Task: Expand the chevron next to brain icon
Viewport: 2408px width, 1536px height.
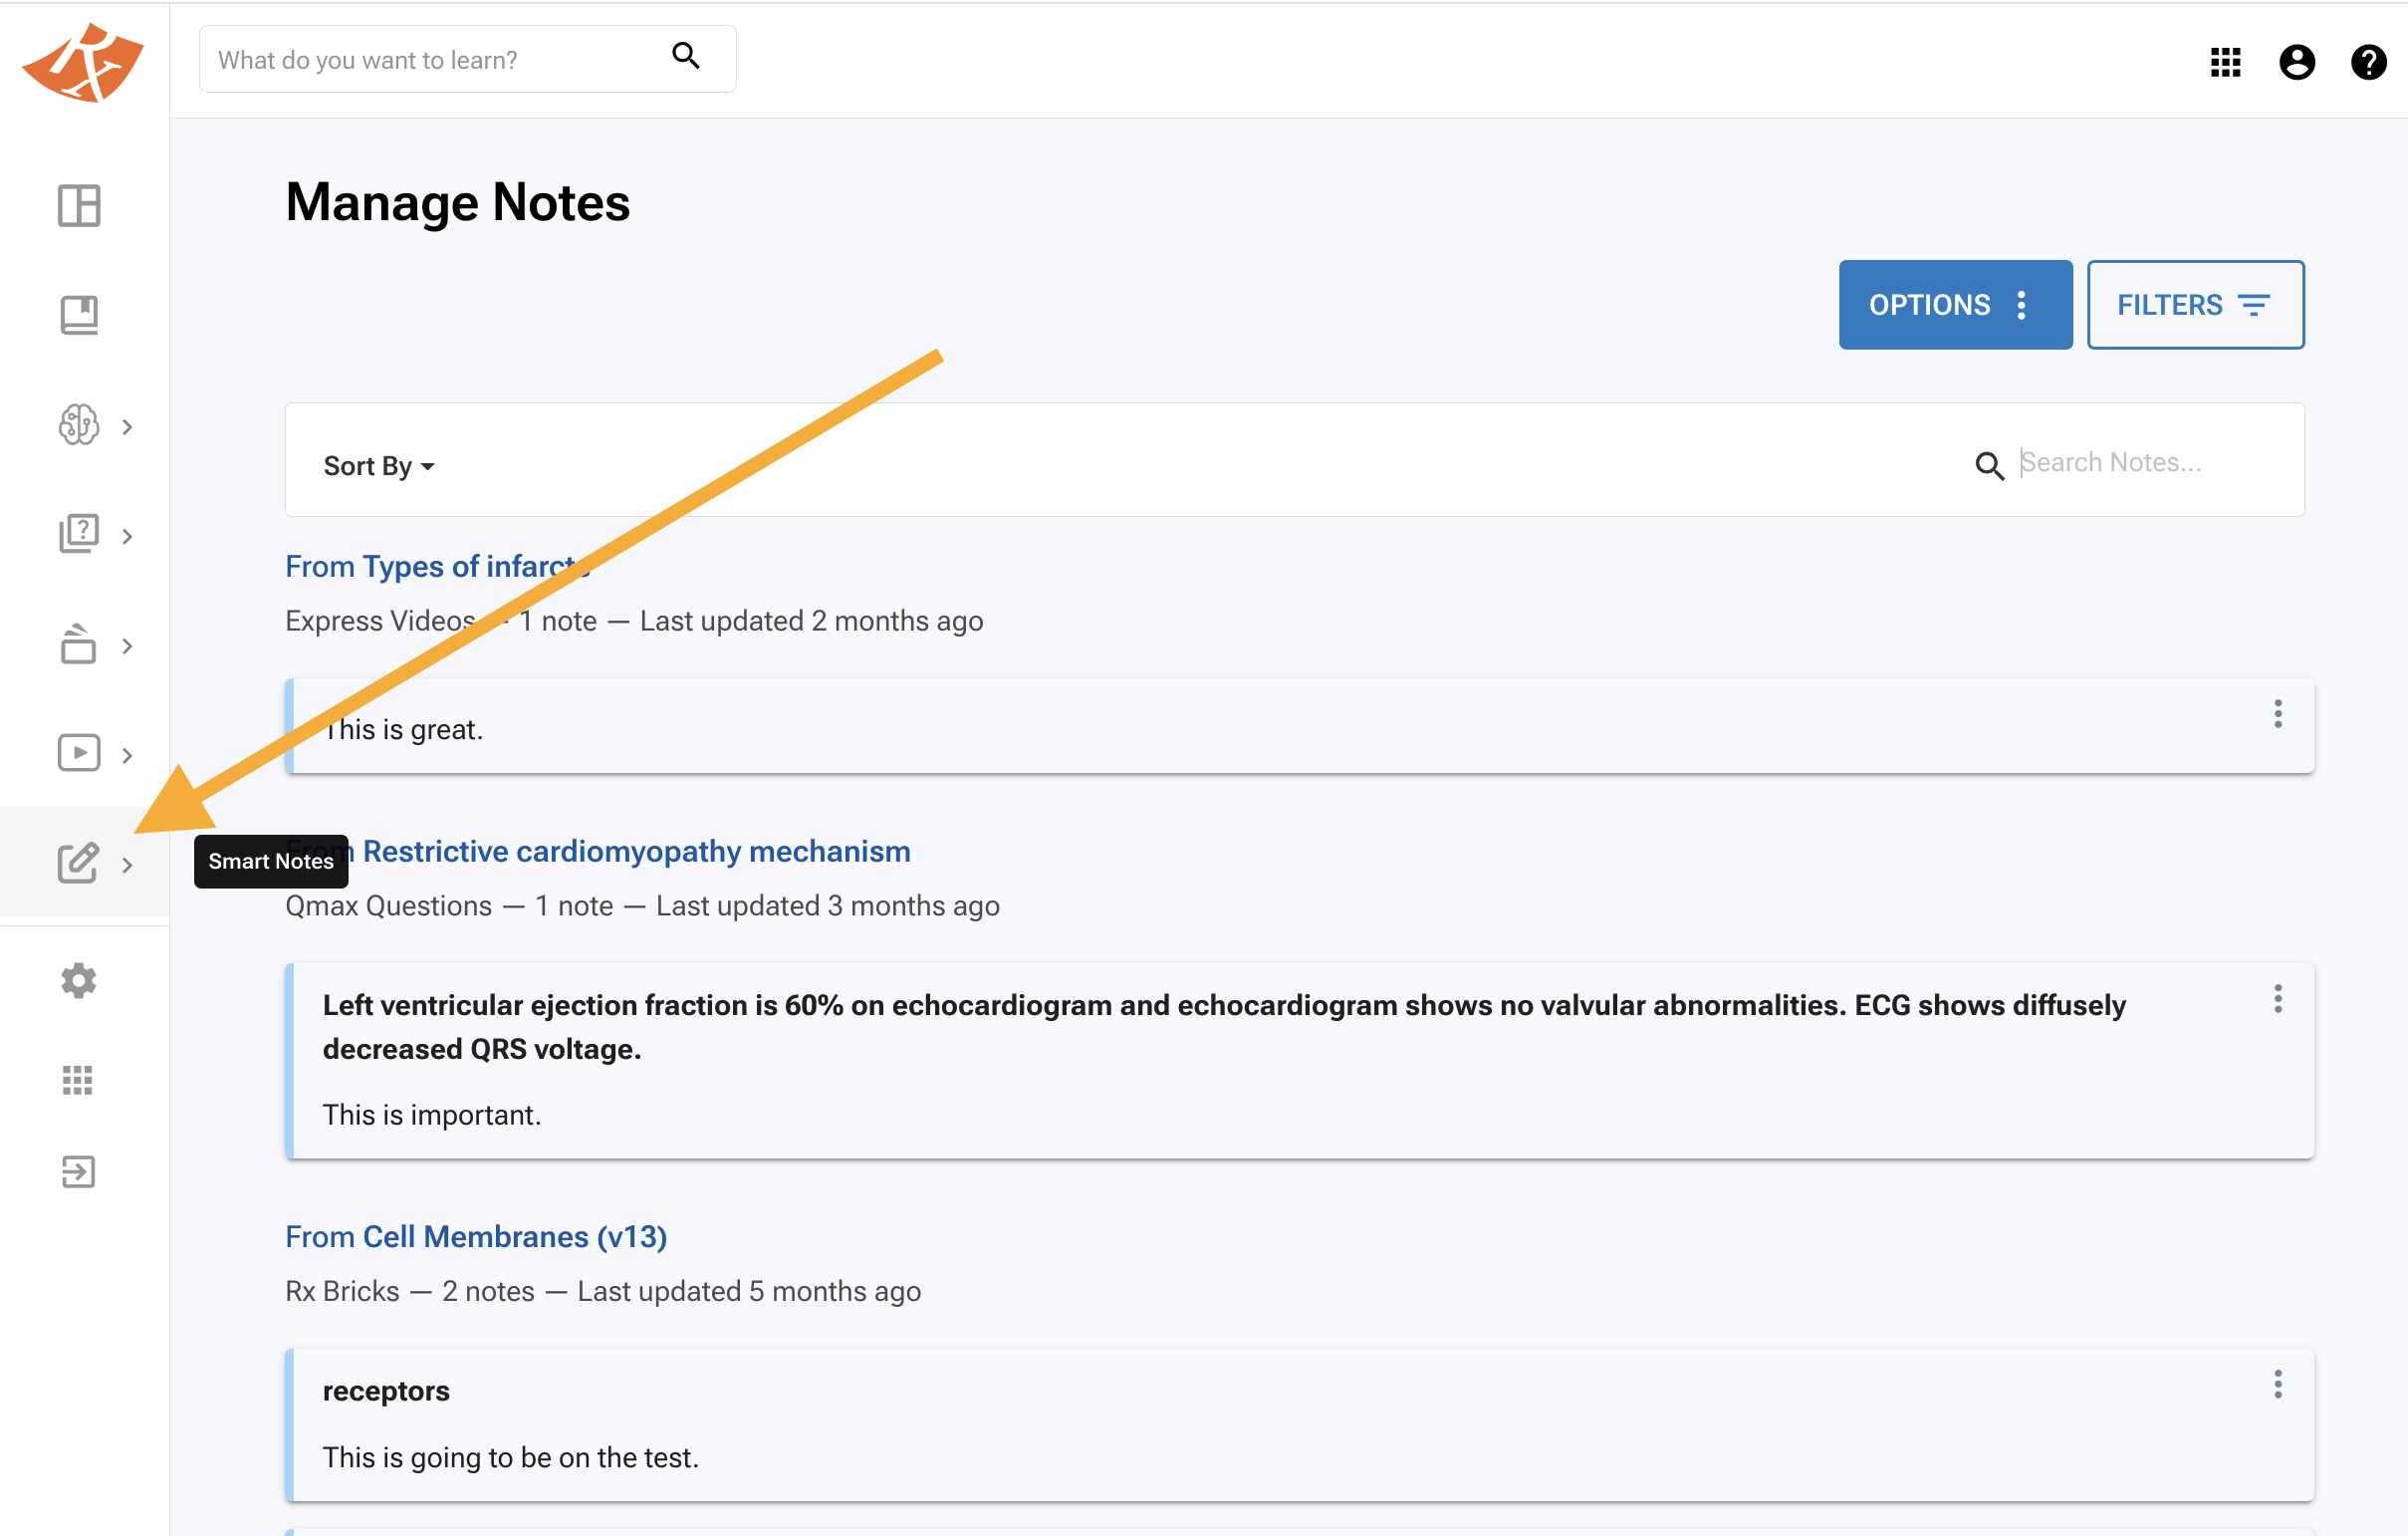Action: point(128,427)
